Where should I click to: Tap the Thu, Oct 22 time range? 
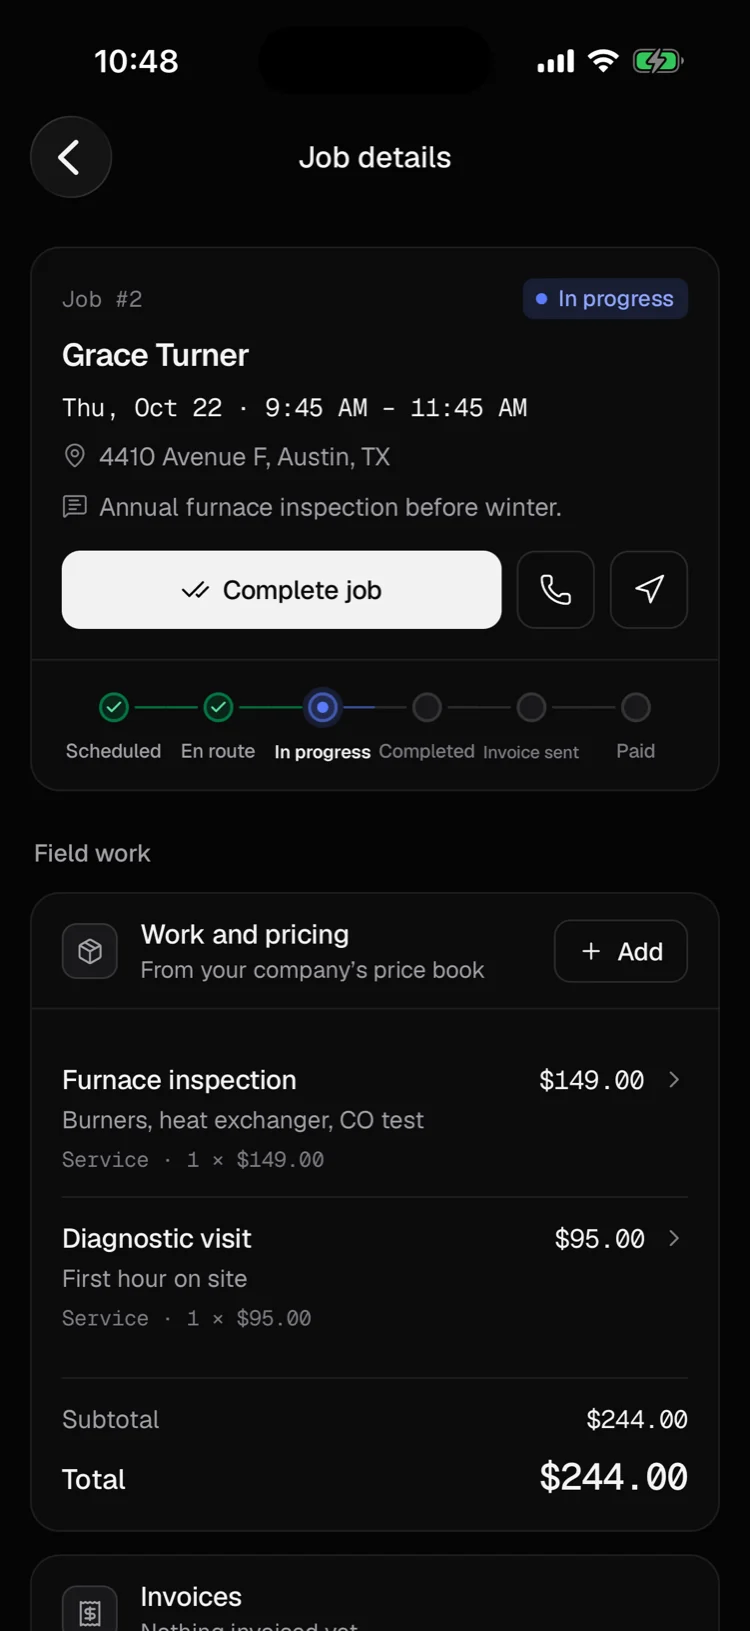(295, 408)
